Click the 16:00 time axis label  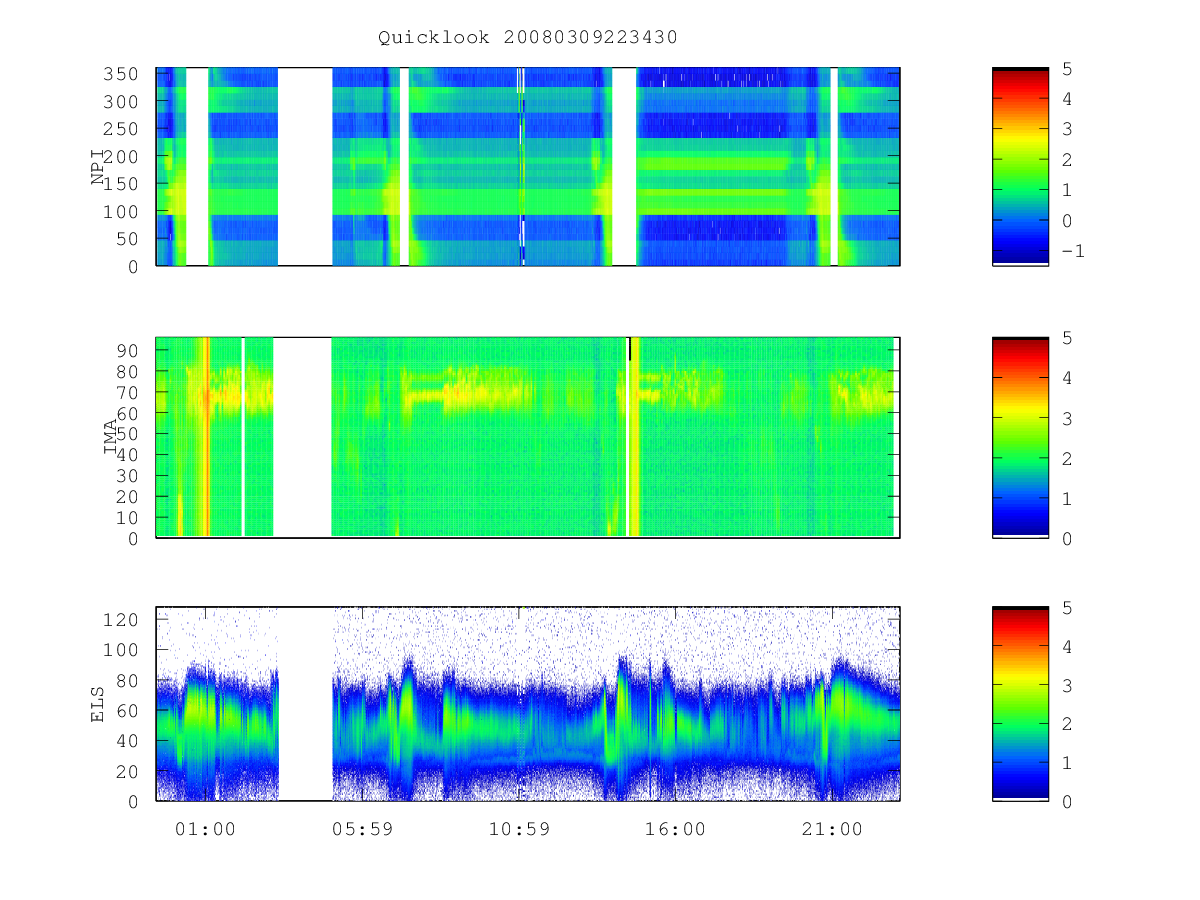click(x=675, y=829)
